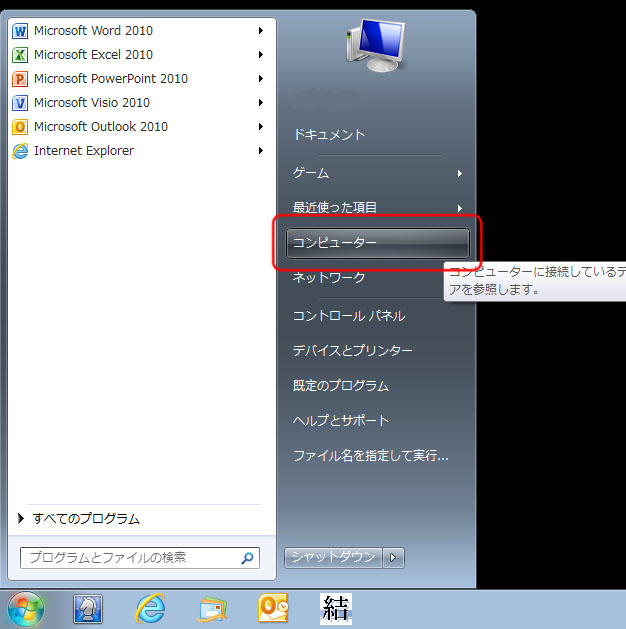This screenshot has width=626, height=629.
Task: Click the Internet Explorer icon in the Start menu
Action: pos(20,151)
